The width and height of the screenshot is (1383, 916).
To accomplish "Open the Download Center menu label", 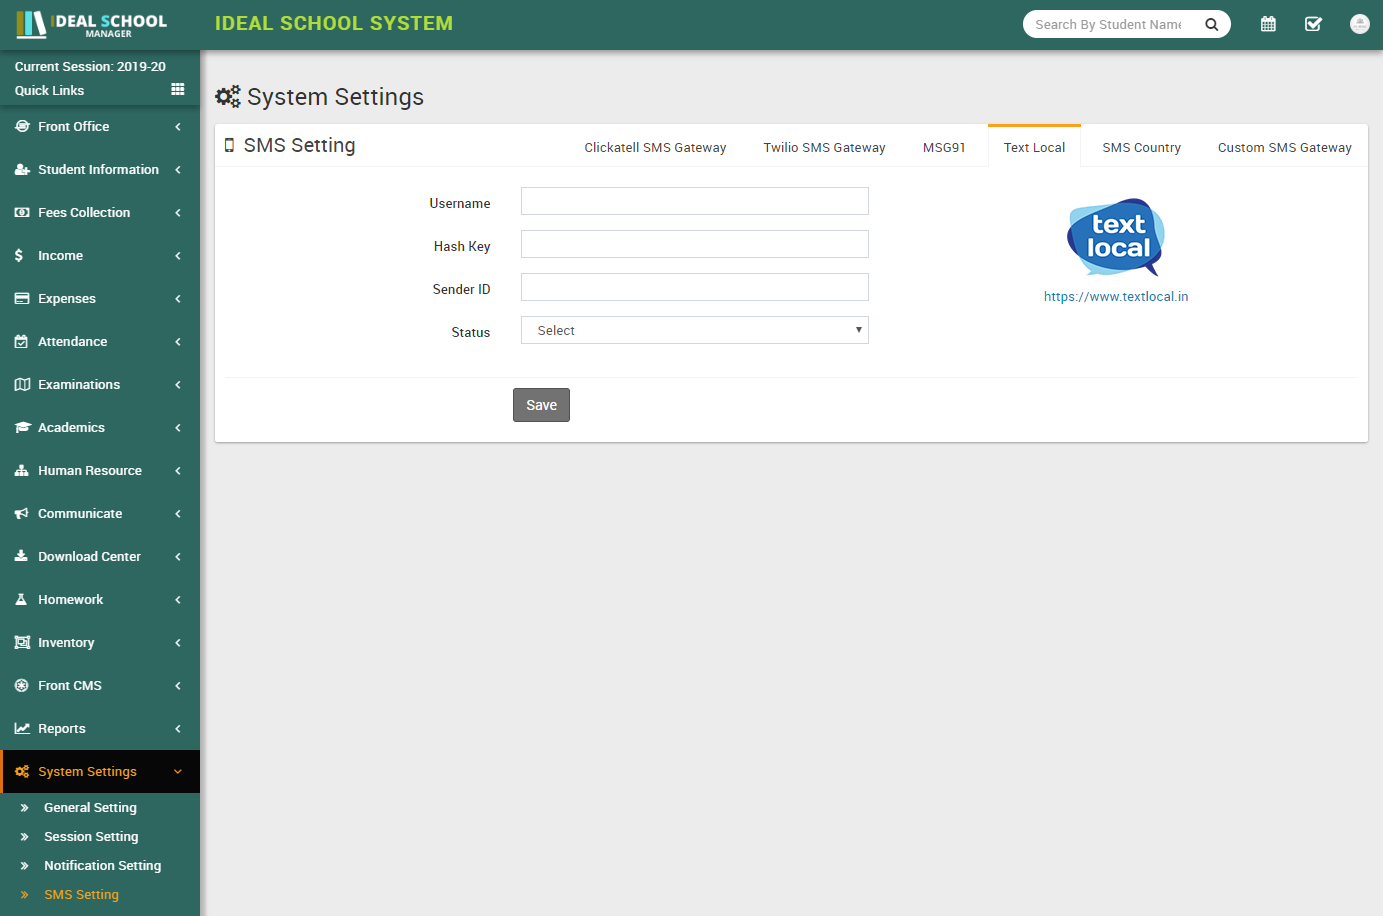I will pyautogui.click(x=89, y=556).
